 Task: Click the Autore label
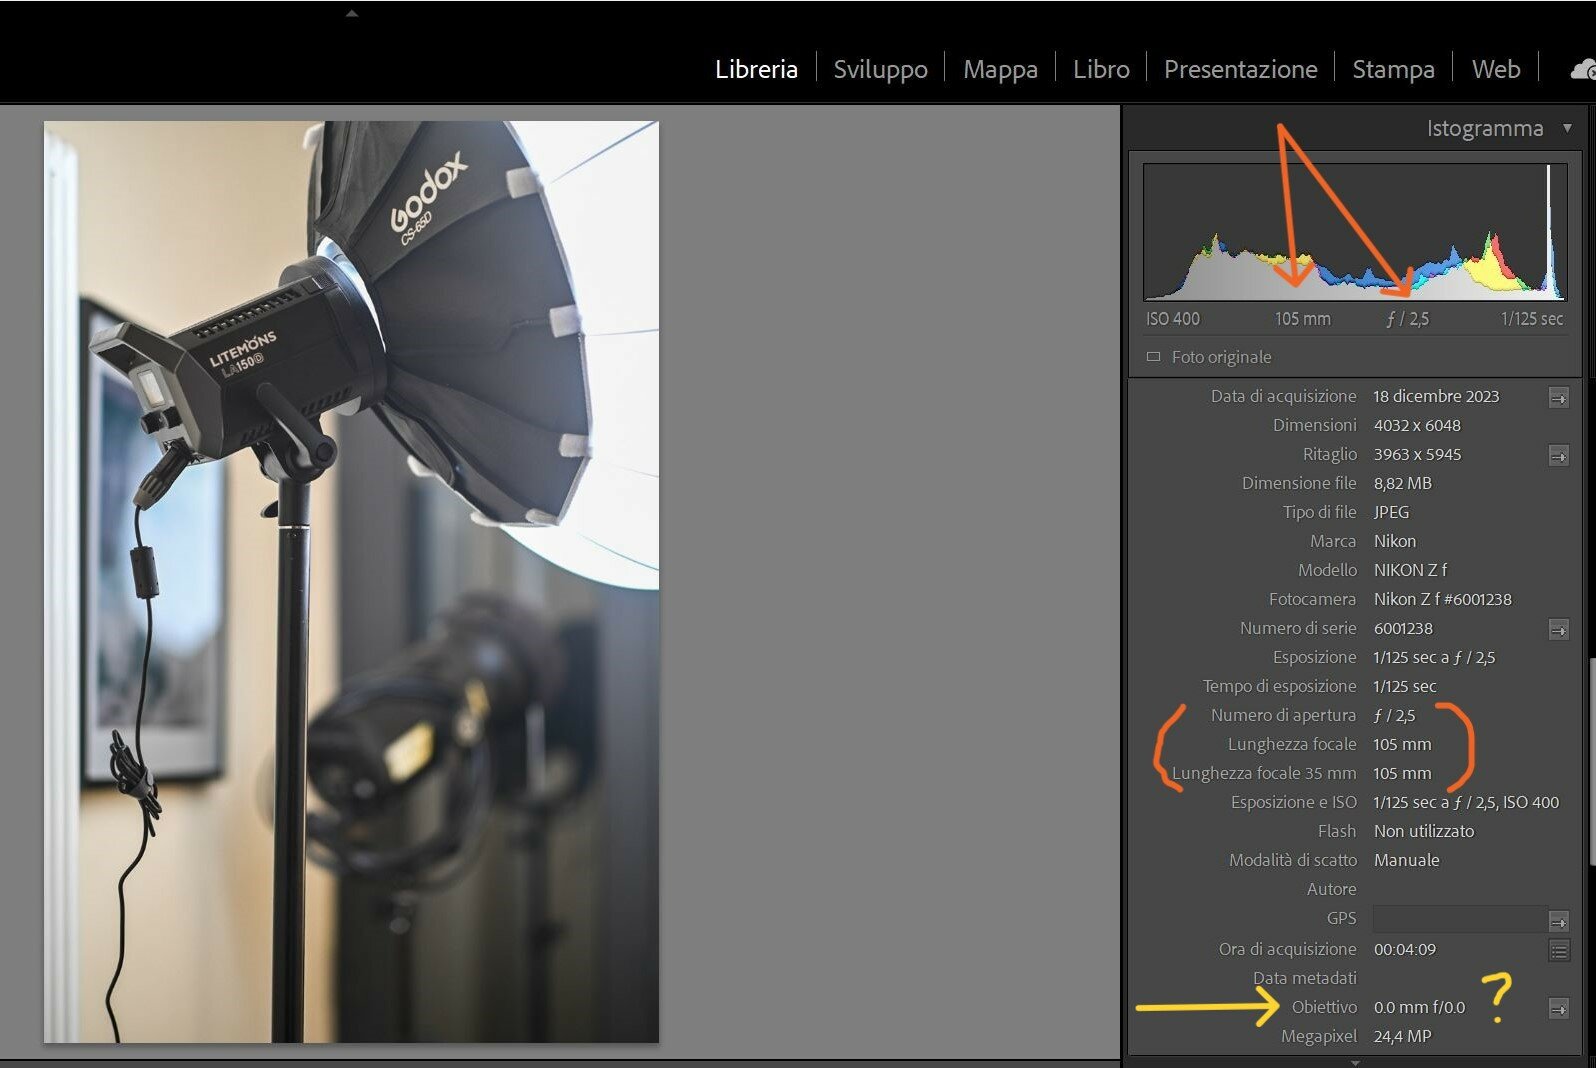1331,889
